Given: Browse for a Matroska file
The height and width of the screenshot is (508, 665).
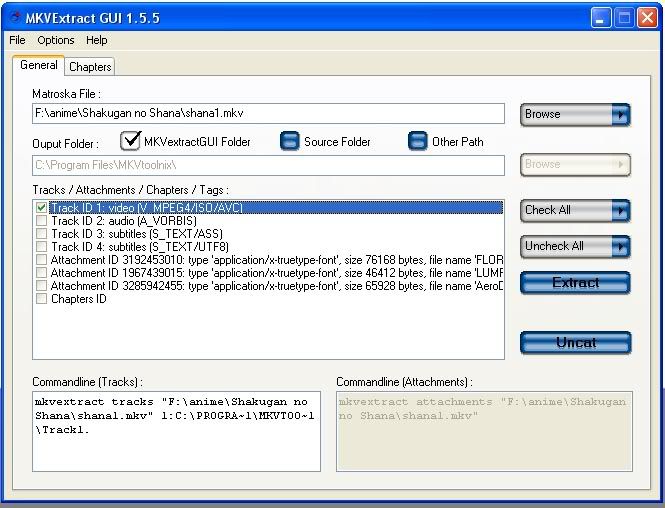Looking at the screenshot, I should point(575,114).
